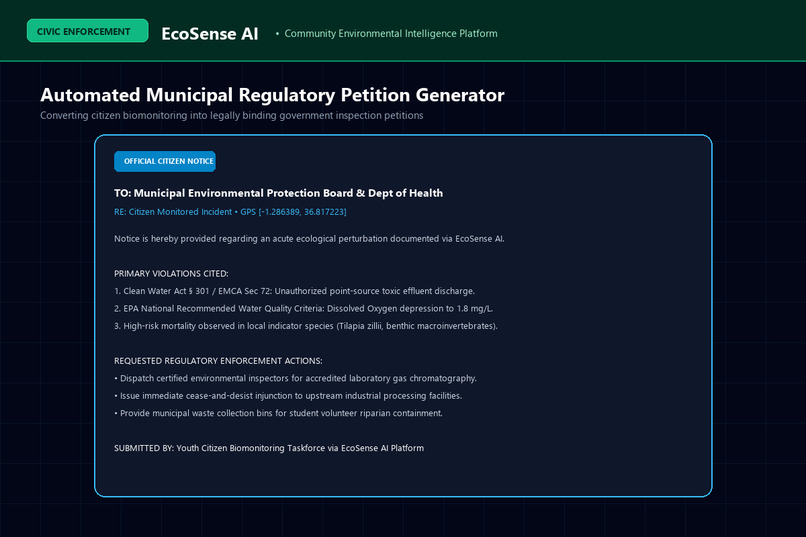Click violation 3 about Tilapia zillii mortality
806x537 pixels.
[x=306, y=326]
